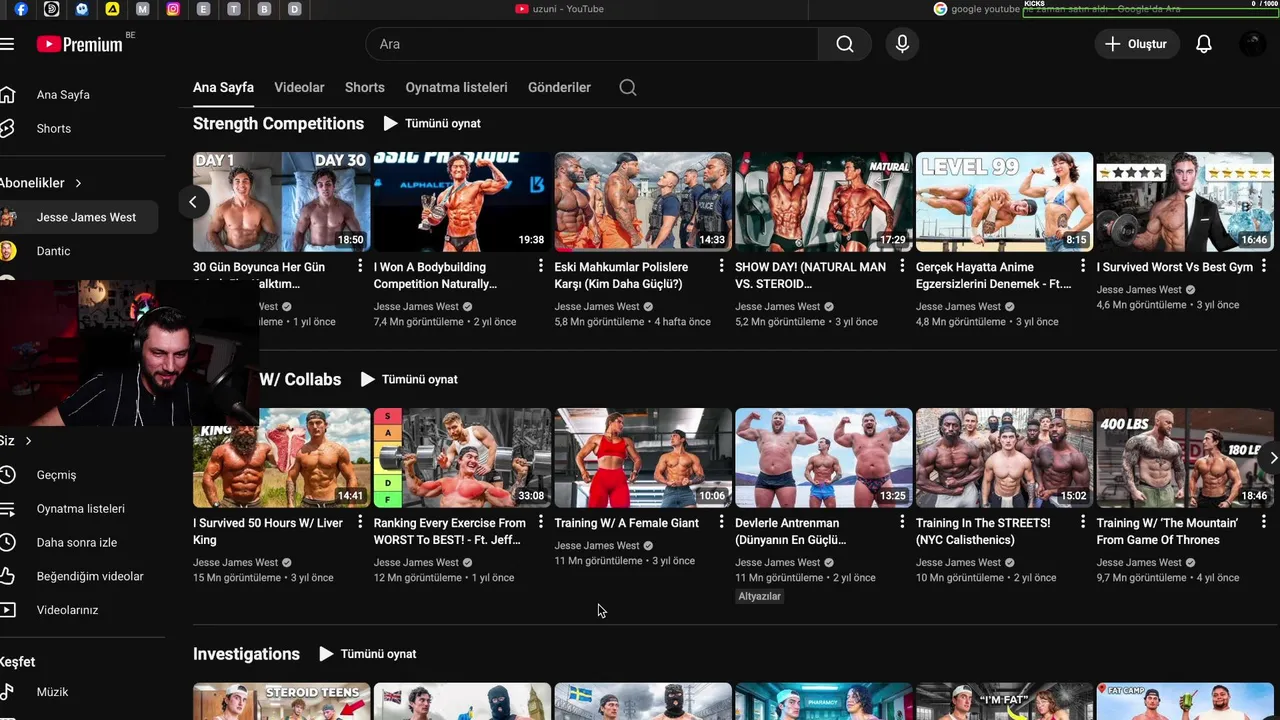Screen dimensions: 1280x720
Task: Click the Oluştur create button
Action: click(x=1136, y=44)
